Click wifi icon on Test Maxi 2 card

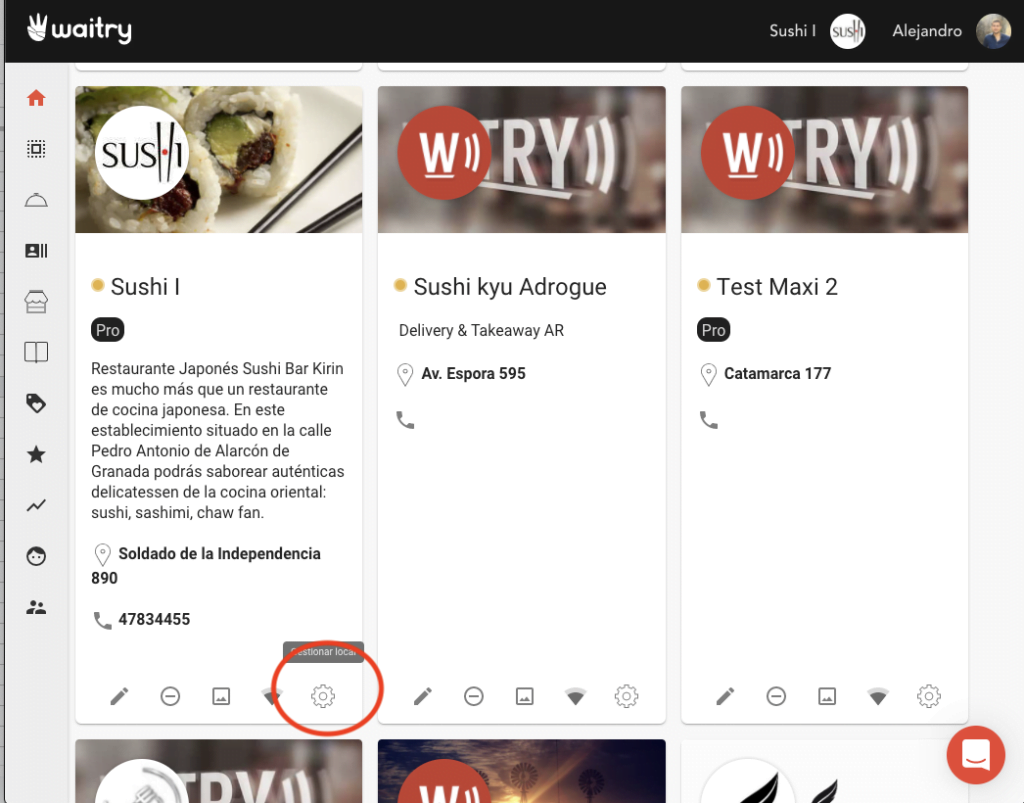click(878, 697)
